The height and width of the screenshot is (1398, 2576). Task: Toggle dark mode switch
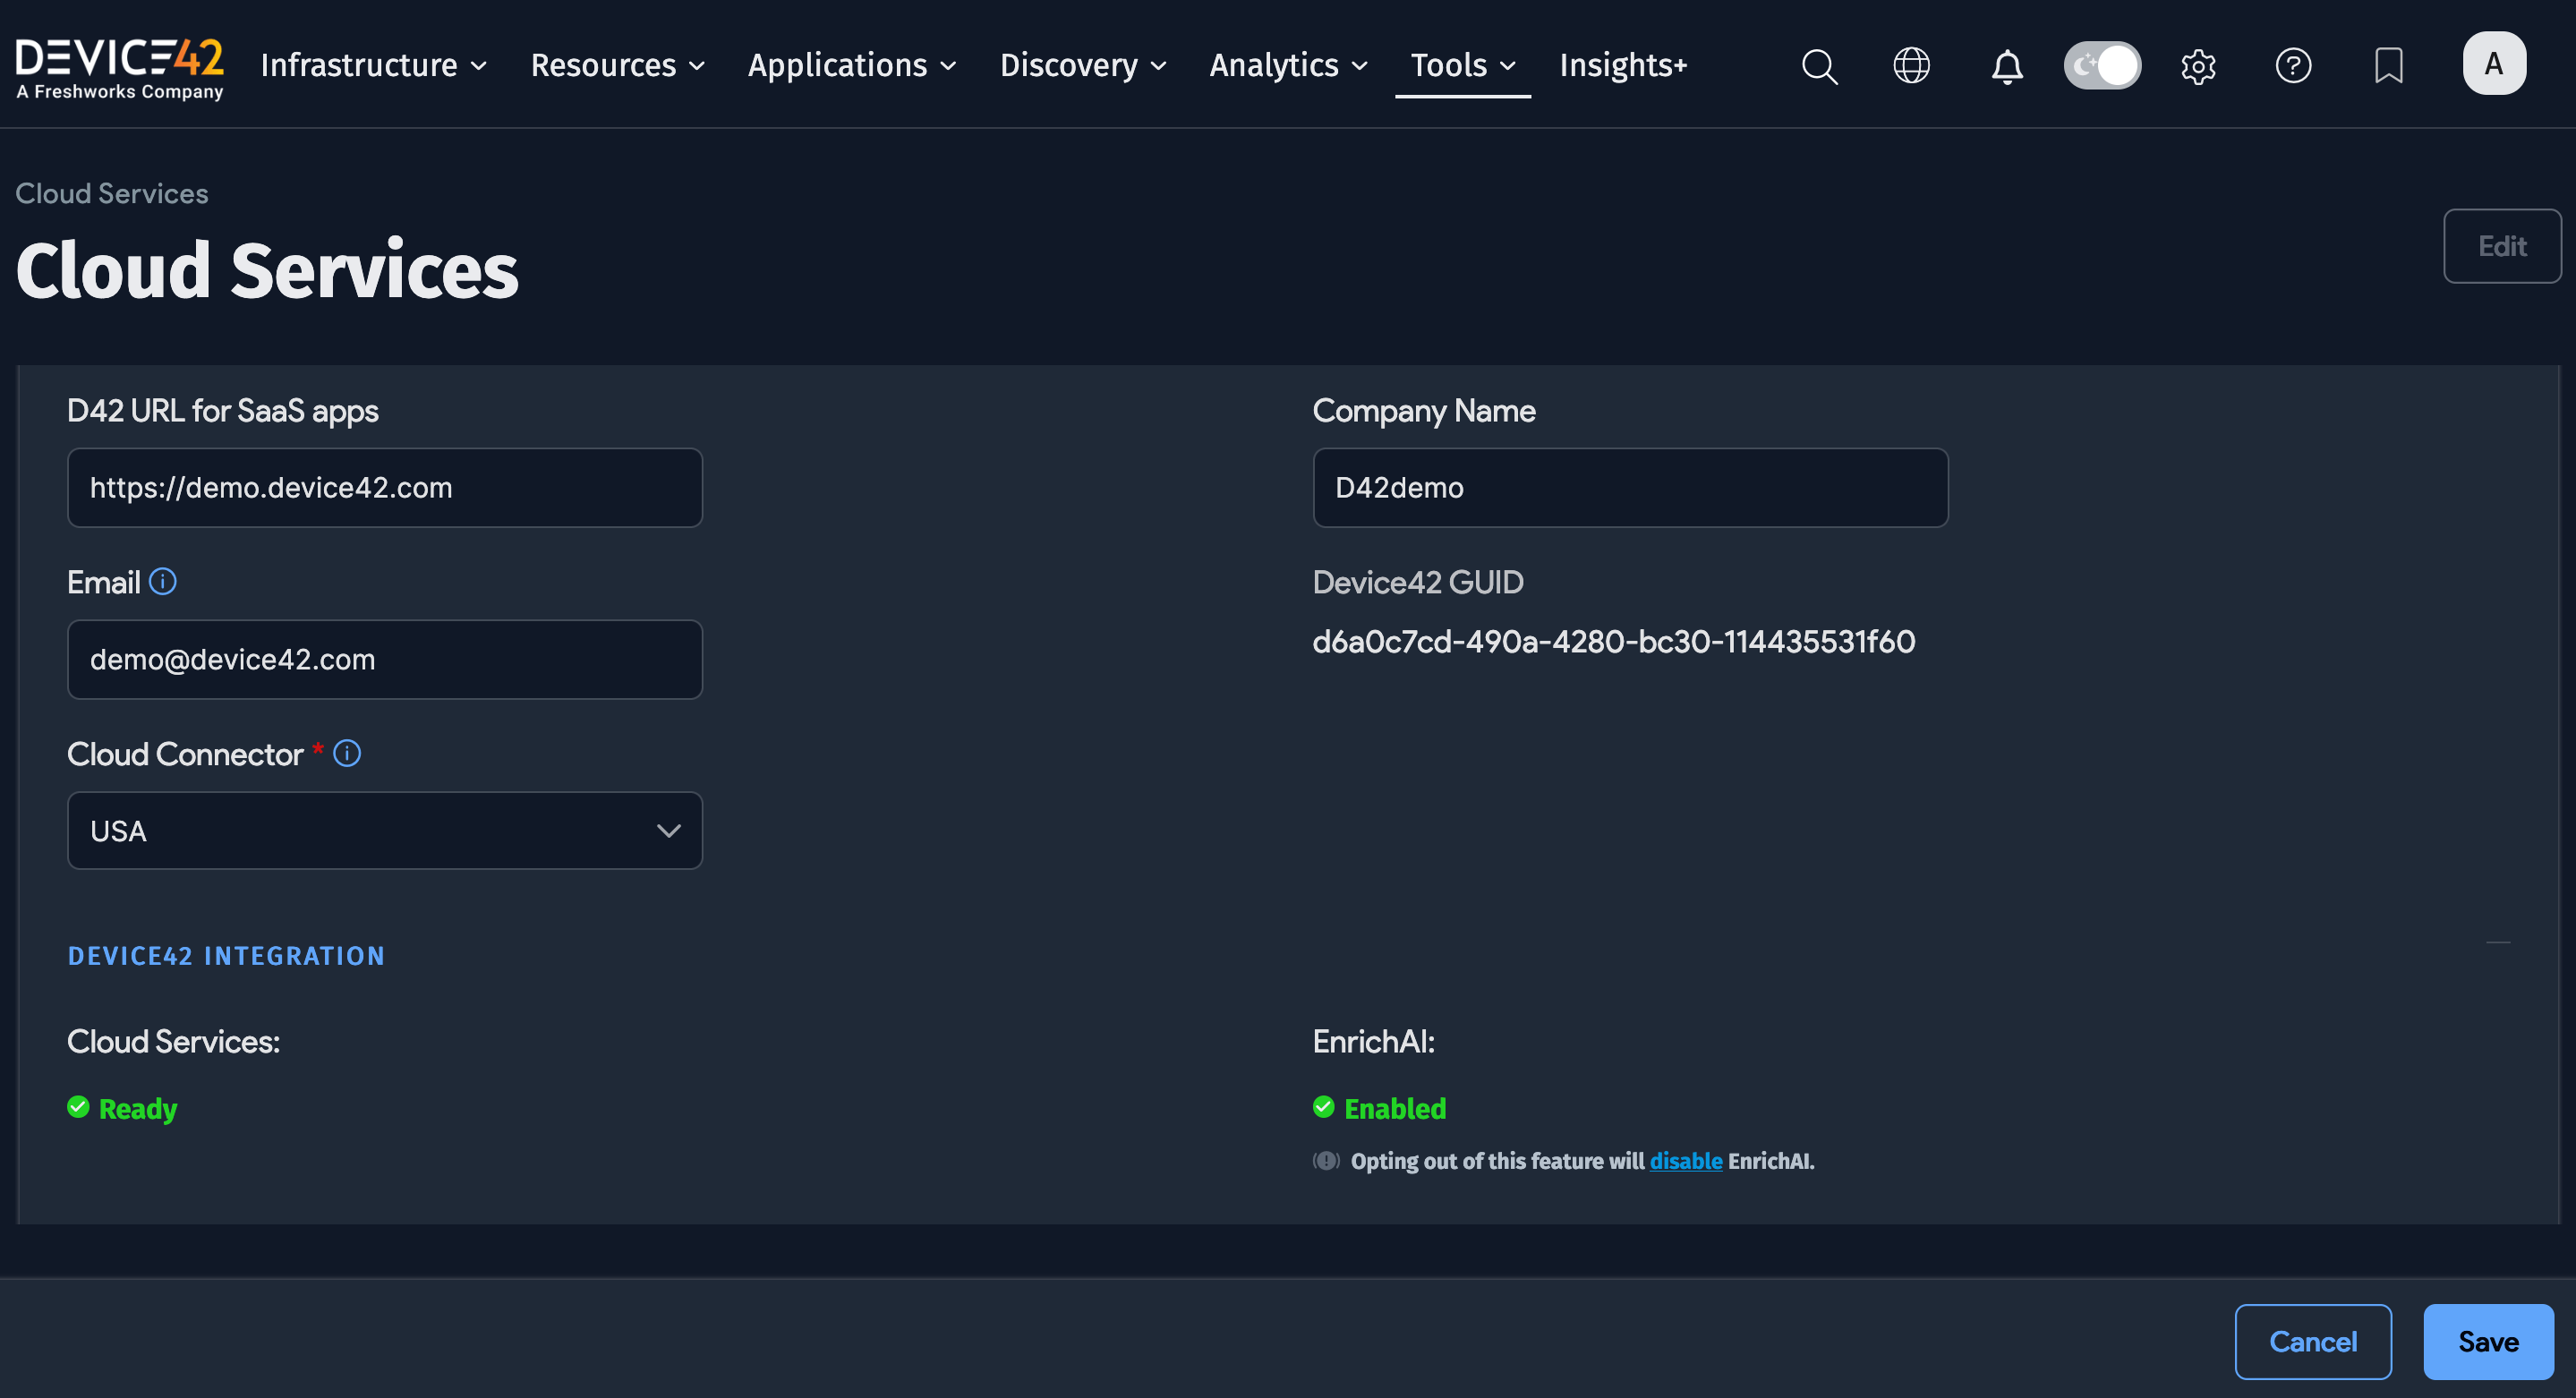[x=2102, y=65]
